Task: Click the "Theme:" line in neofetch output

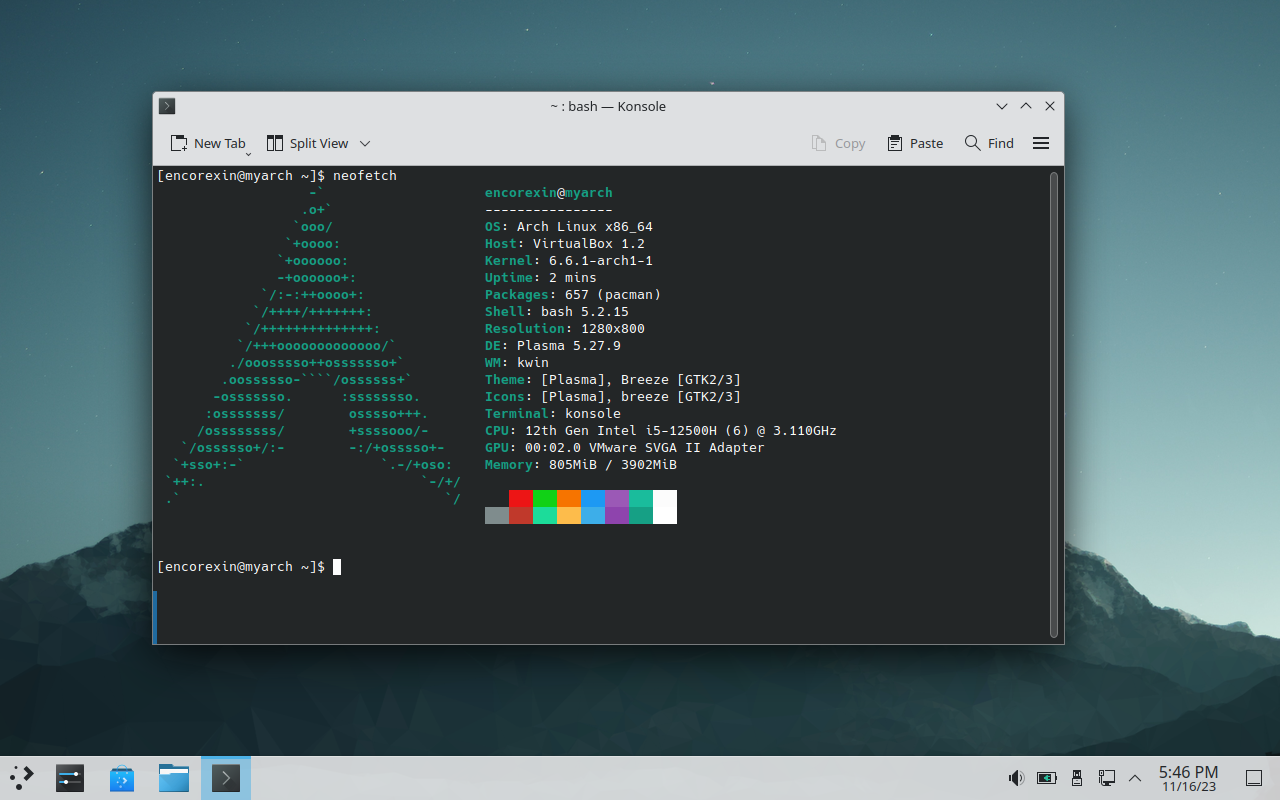Action: click(x=613, y=380)
